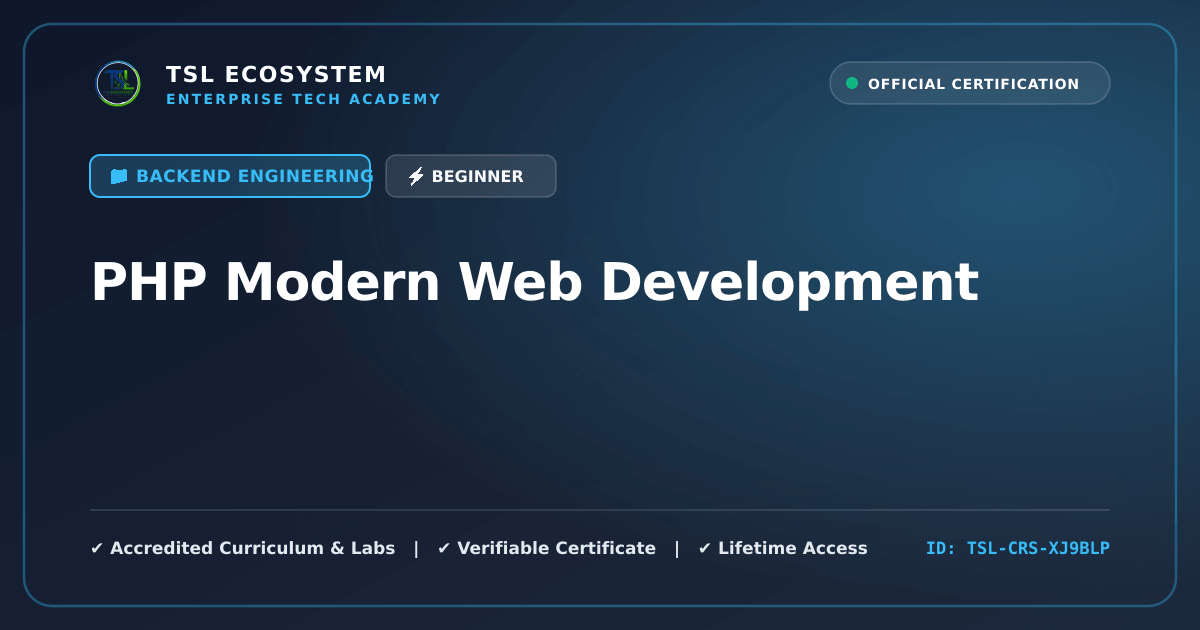Viewport: 1200px width, 630px height.
Task: Click the Accredited Curriculum & Labs text
Action: tap(253, 548)
